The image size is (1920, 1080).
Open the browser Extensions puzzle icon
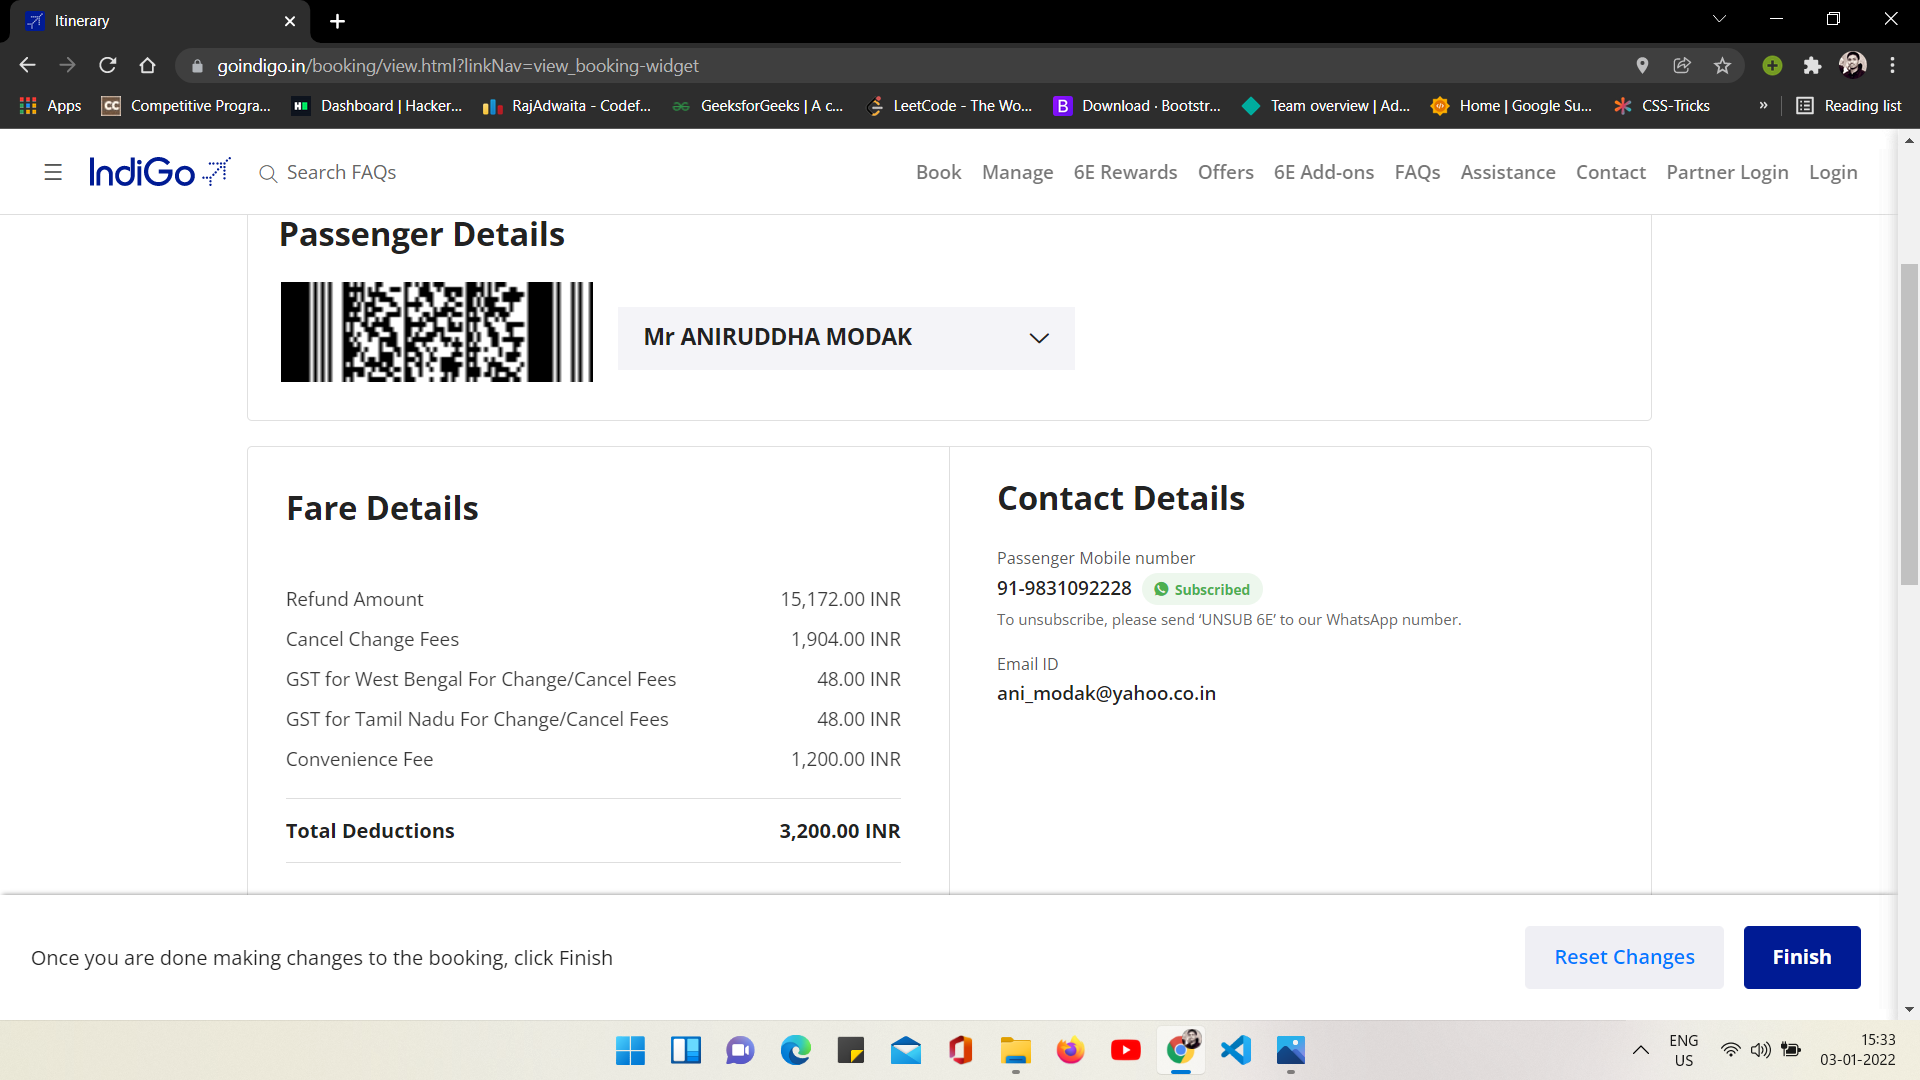pyautogui.click(x=1812, y=66)
